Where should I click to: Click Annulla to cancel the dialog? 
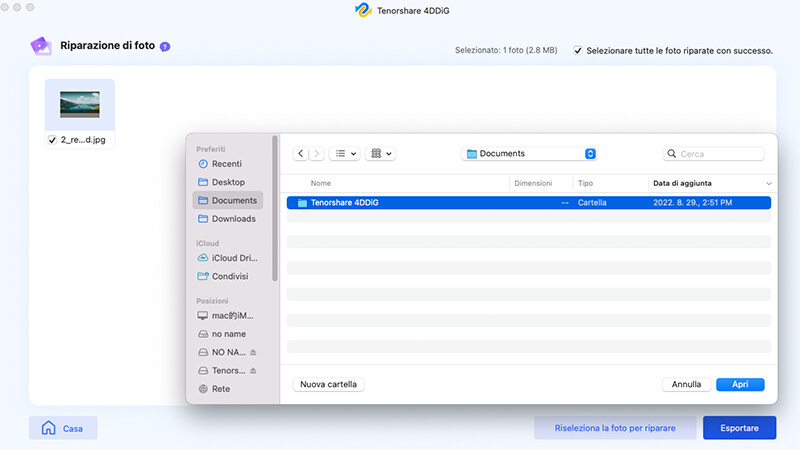click(686, 384)
